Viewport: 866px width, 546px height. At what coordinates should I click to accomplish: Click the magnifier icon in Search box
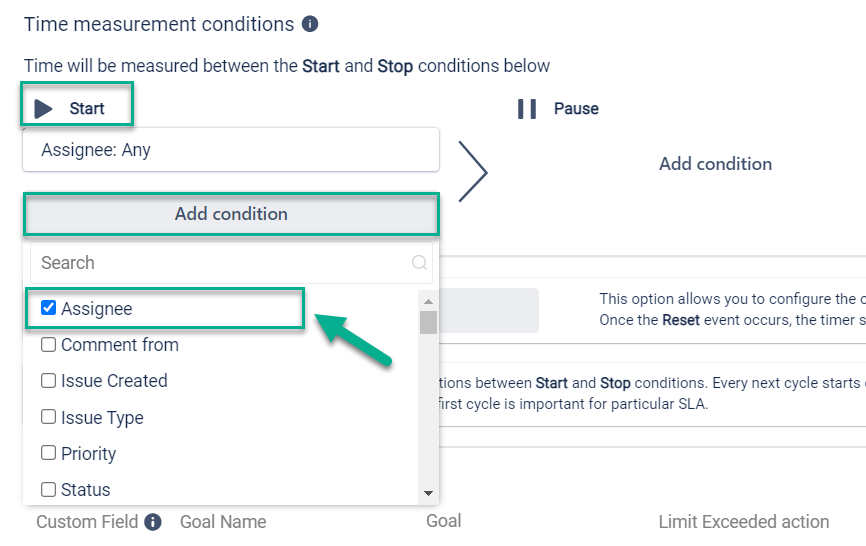point(419,263)
